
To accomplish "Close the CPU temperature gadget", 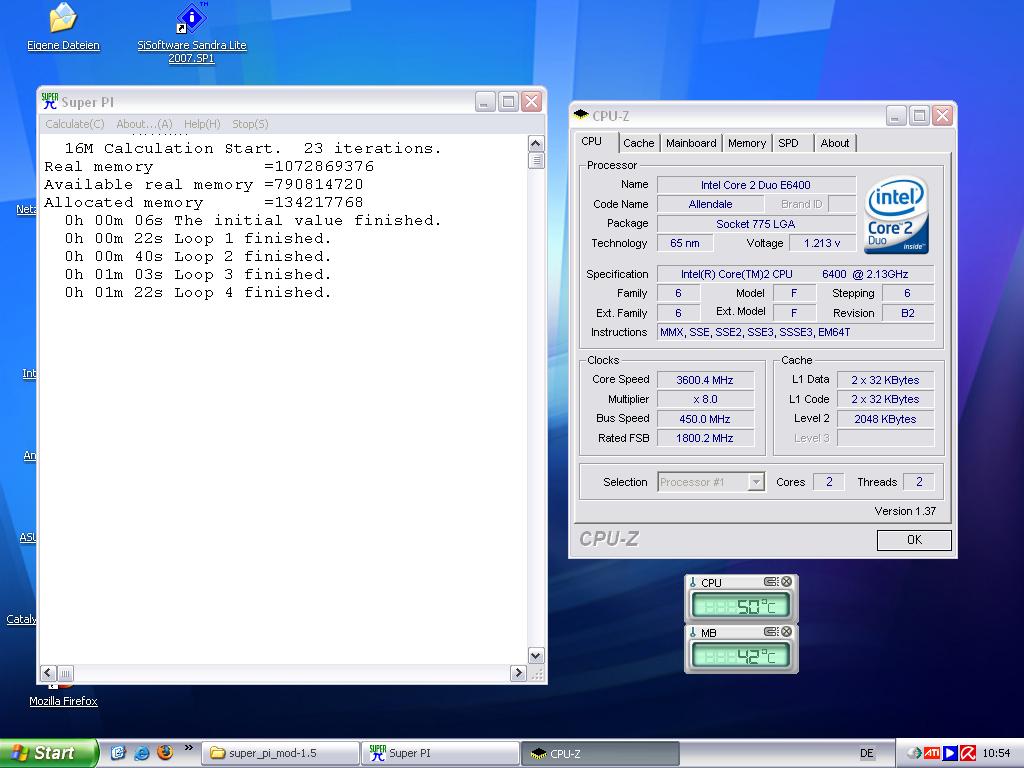I will pyautogui.click(x=786, y=581).
